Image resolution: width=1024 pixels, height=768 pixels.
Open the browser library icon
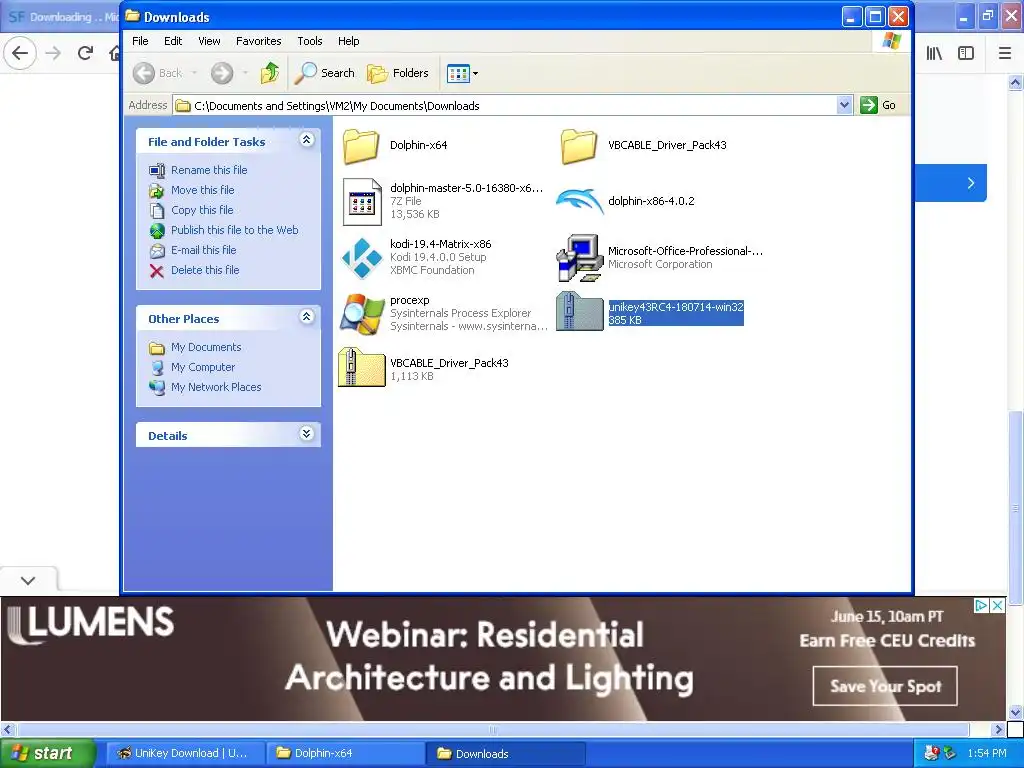coord(934,53)
